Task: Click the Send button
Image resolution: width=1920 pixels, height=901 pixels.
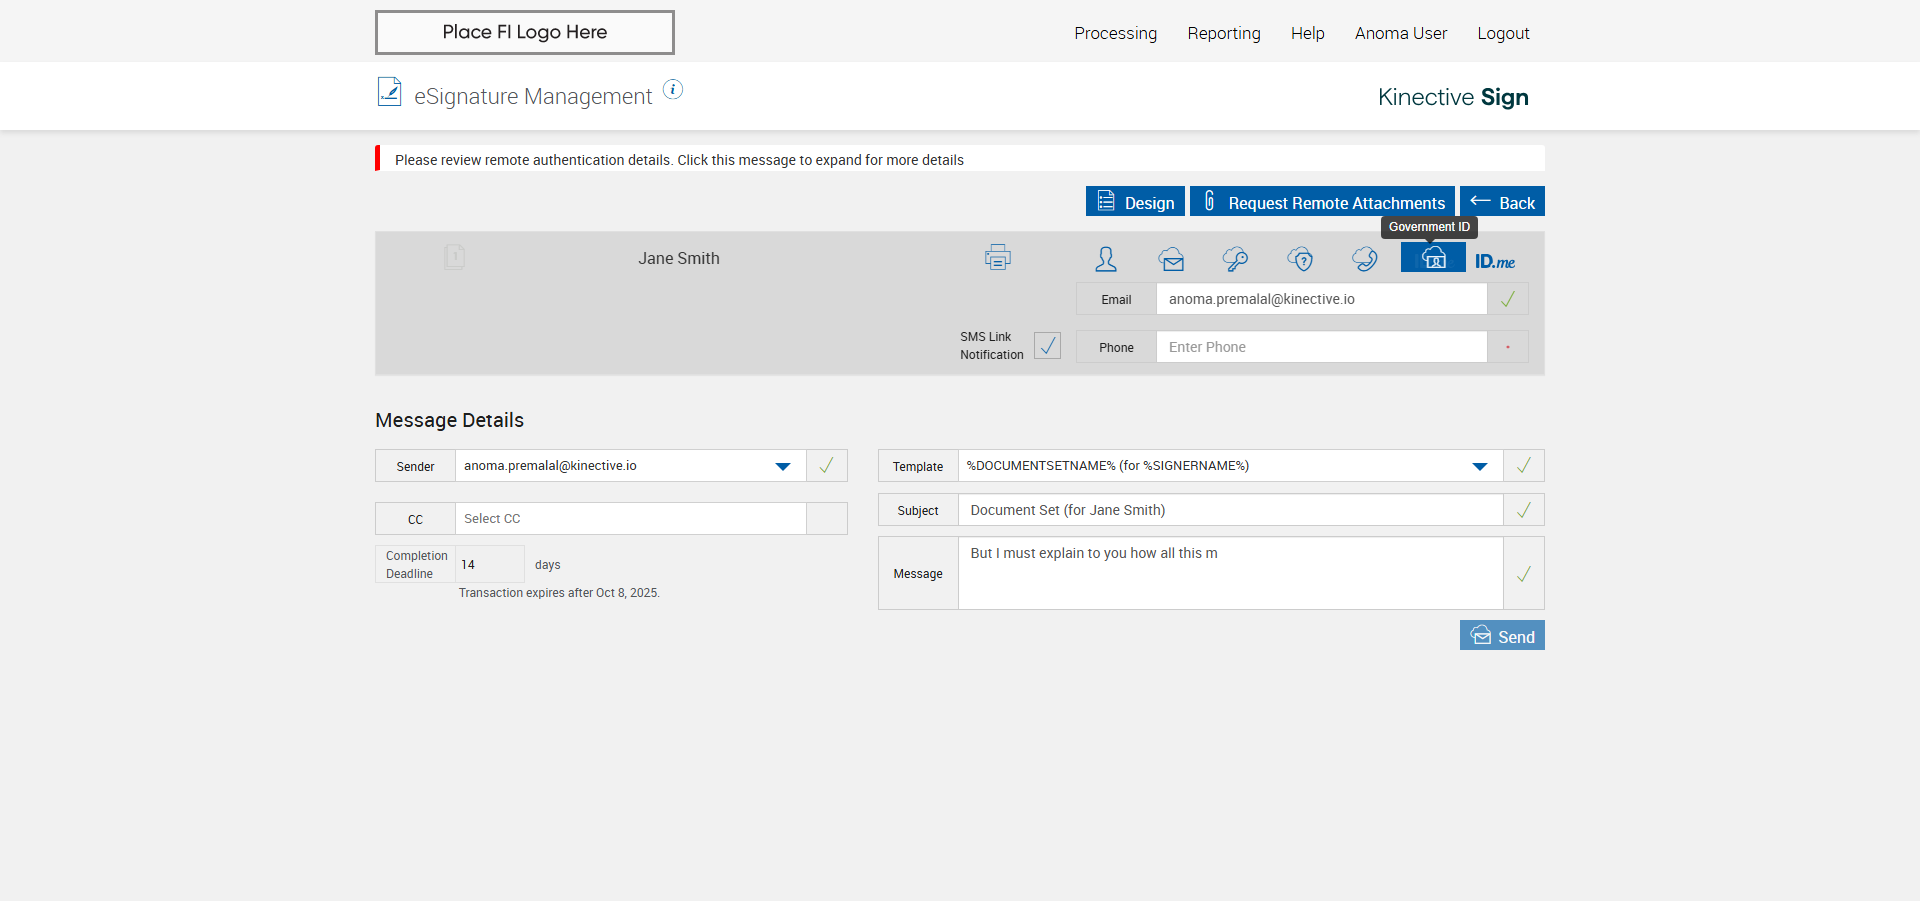Action: pyautogui.click(x=1501, y=636)
